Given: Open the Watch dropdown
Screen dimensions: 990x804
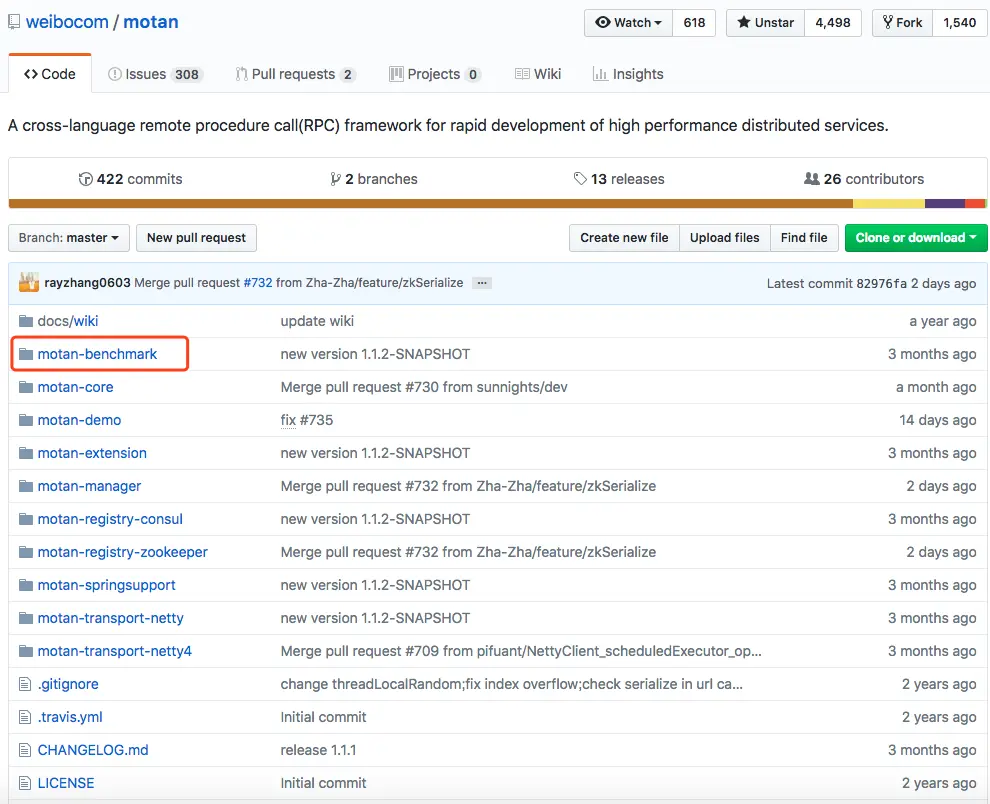Looking at the screenshot, I should point(628,22).
